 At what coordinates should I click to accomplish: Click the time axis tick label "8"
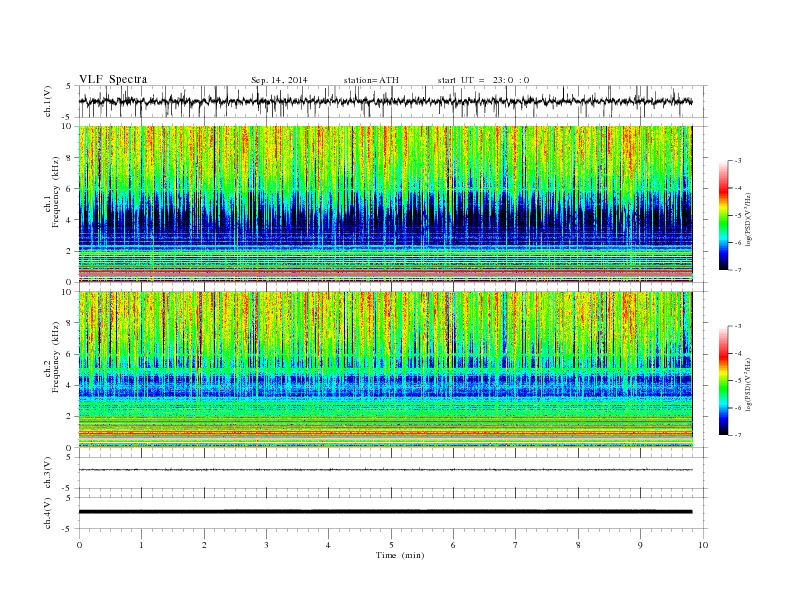578,545
